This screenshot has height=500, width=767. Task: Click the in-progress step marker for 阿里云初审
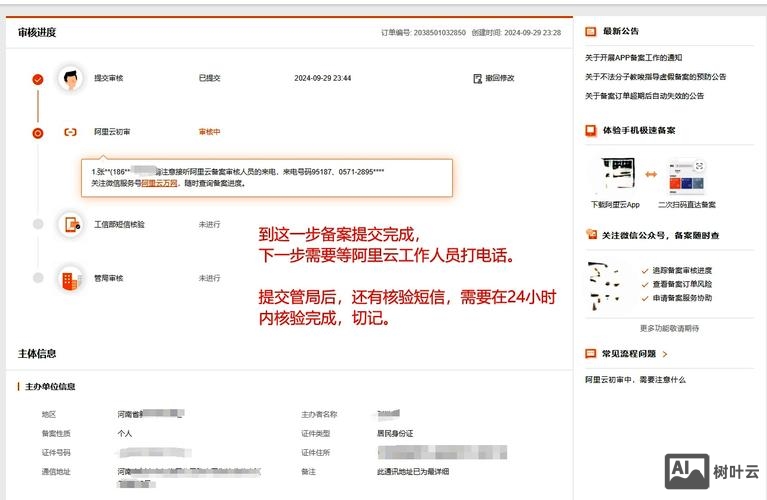[38, 133]
